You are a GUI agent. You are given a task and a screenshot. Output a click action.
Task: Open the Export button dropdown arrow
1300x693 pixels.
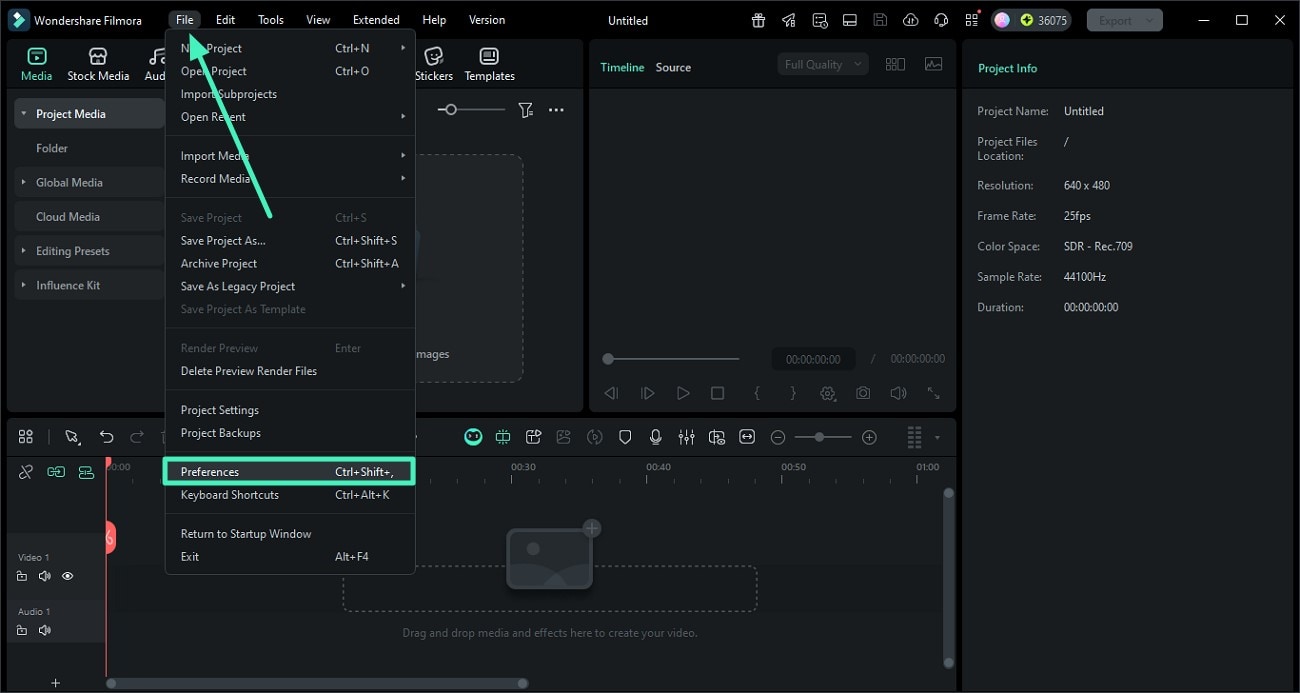point(1151,20)
